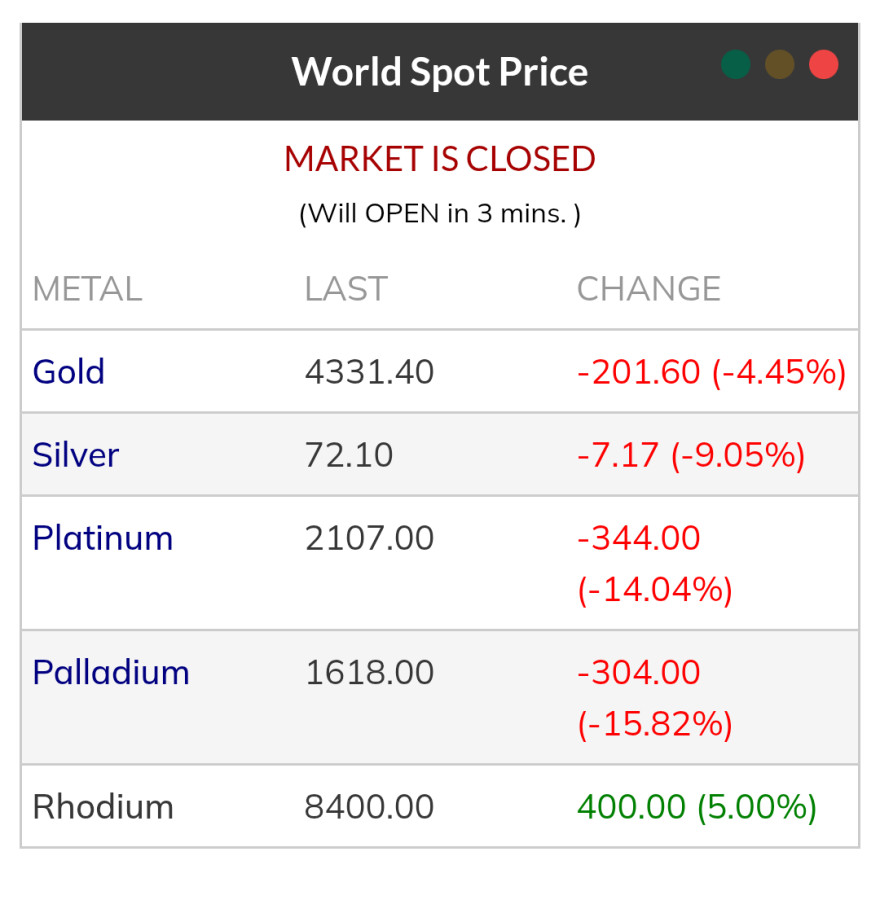880x900 pixels.
Task: Click the brown dot in the header
Action: [x=780, y=65]
